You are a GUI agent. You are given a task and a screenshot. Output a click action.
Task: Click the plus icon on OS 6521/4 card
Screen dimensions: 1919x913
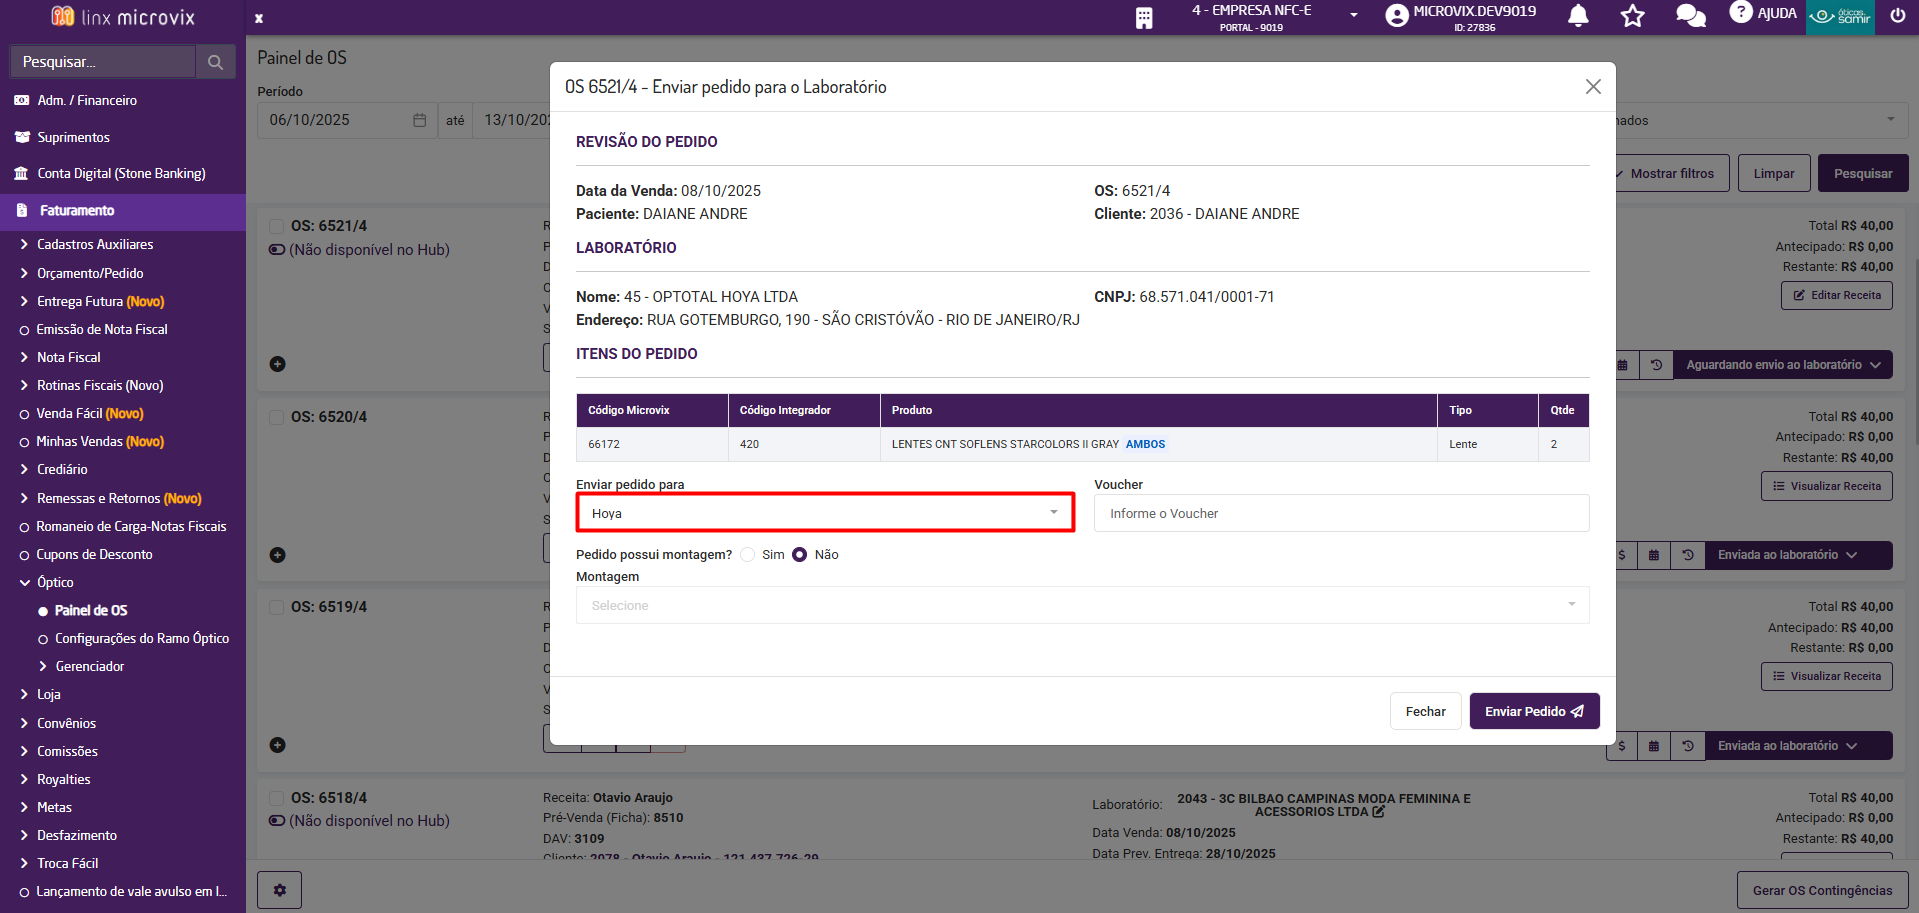[x=278, y=364]
